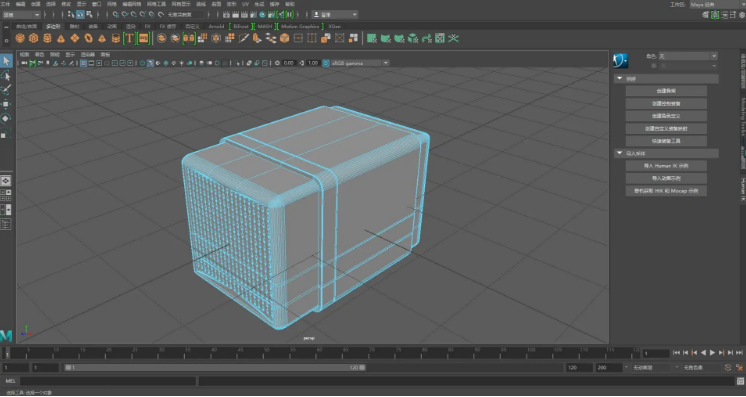This screenshot has height=397, width=746.
Task: Toggle the viewport grid display icon
Action: [x=84, y=63]
